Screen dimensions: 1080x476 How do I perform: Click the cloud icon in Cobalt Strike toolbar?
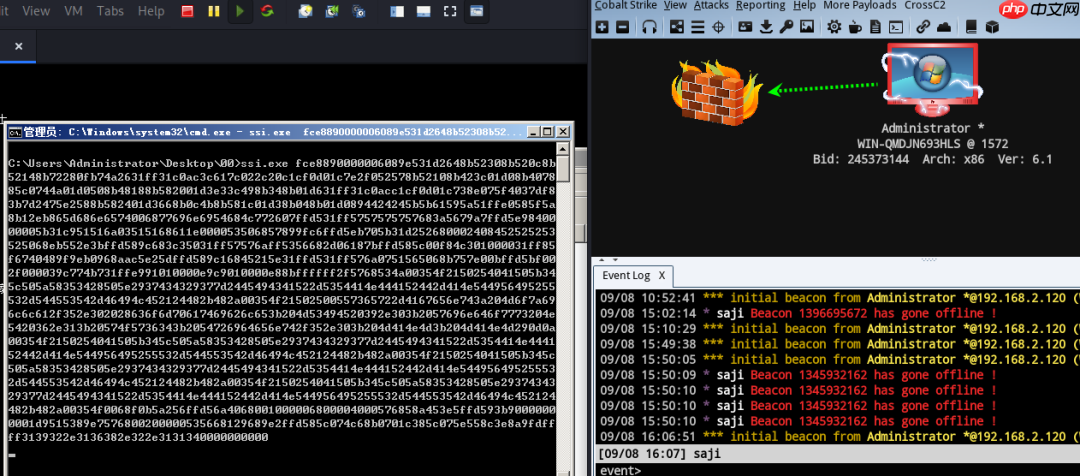point(945,27)
